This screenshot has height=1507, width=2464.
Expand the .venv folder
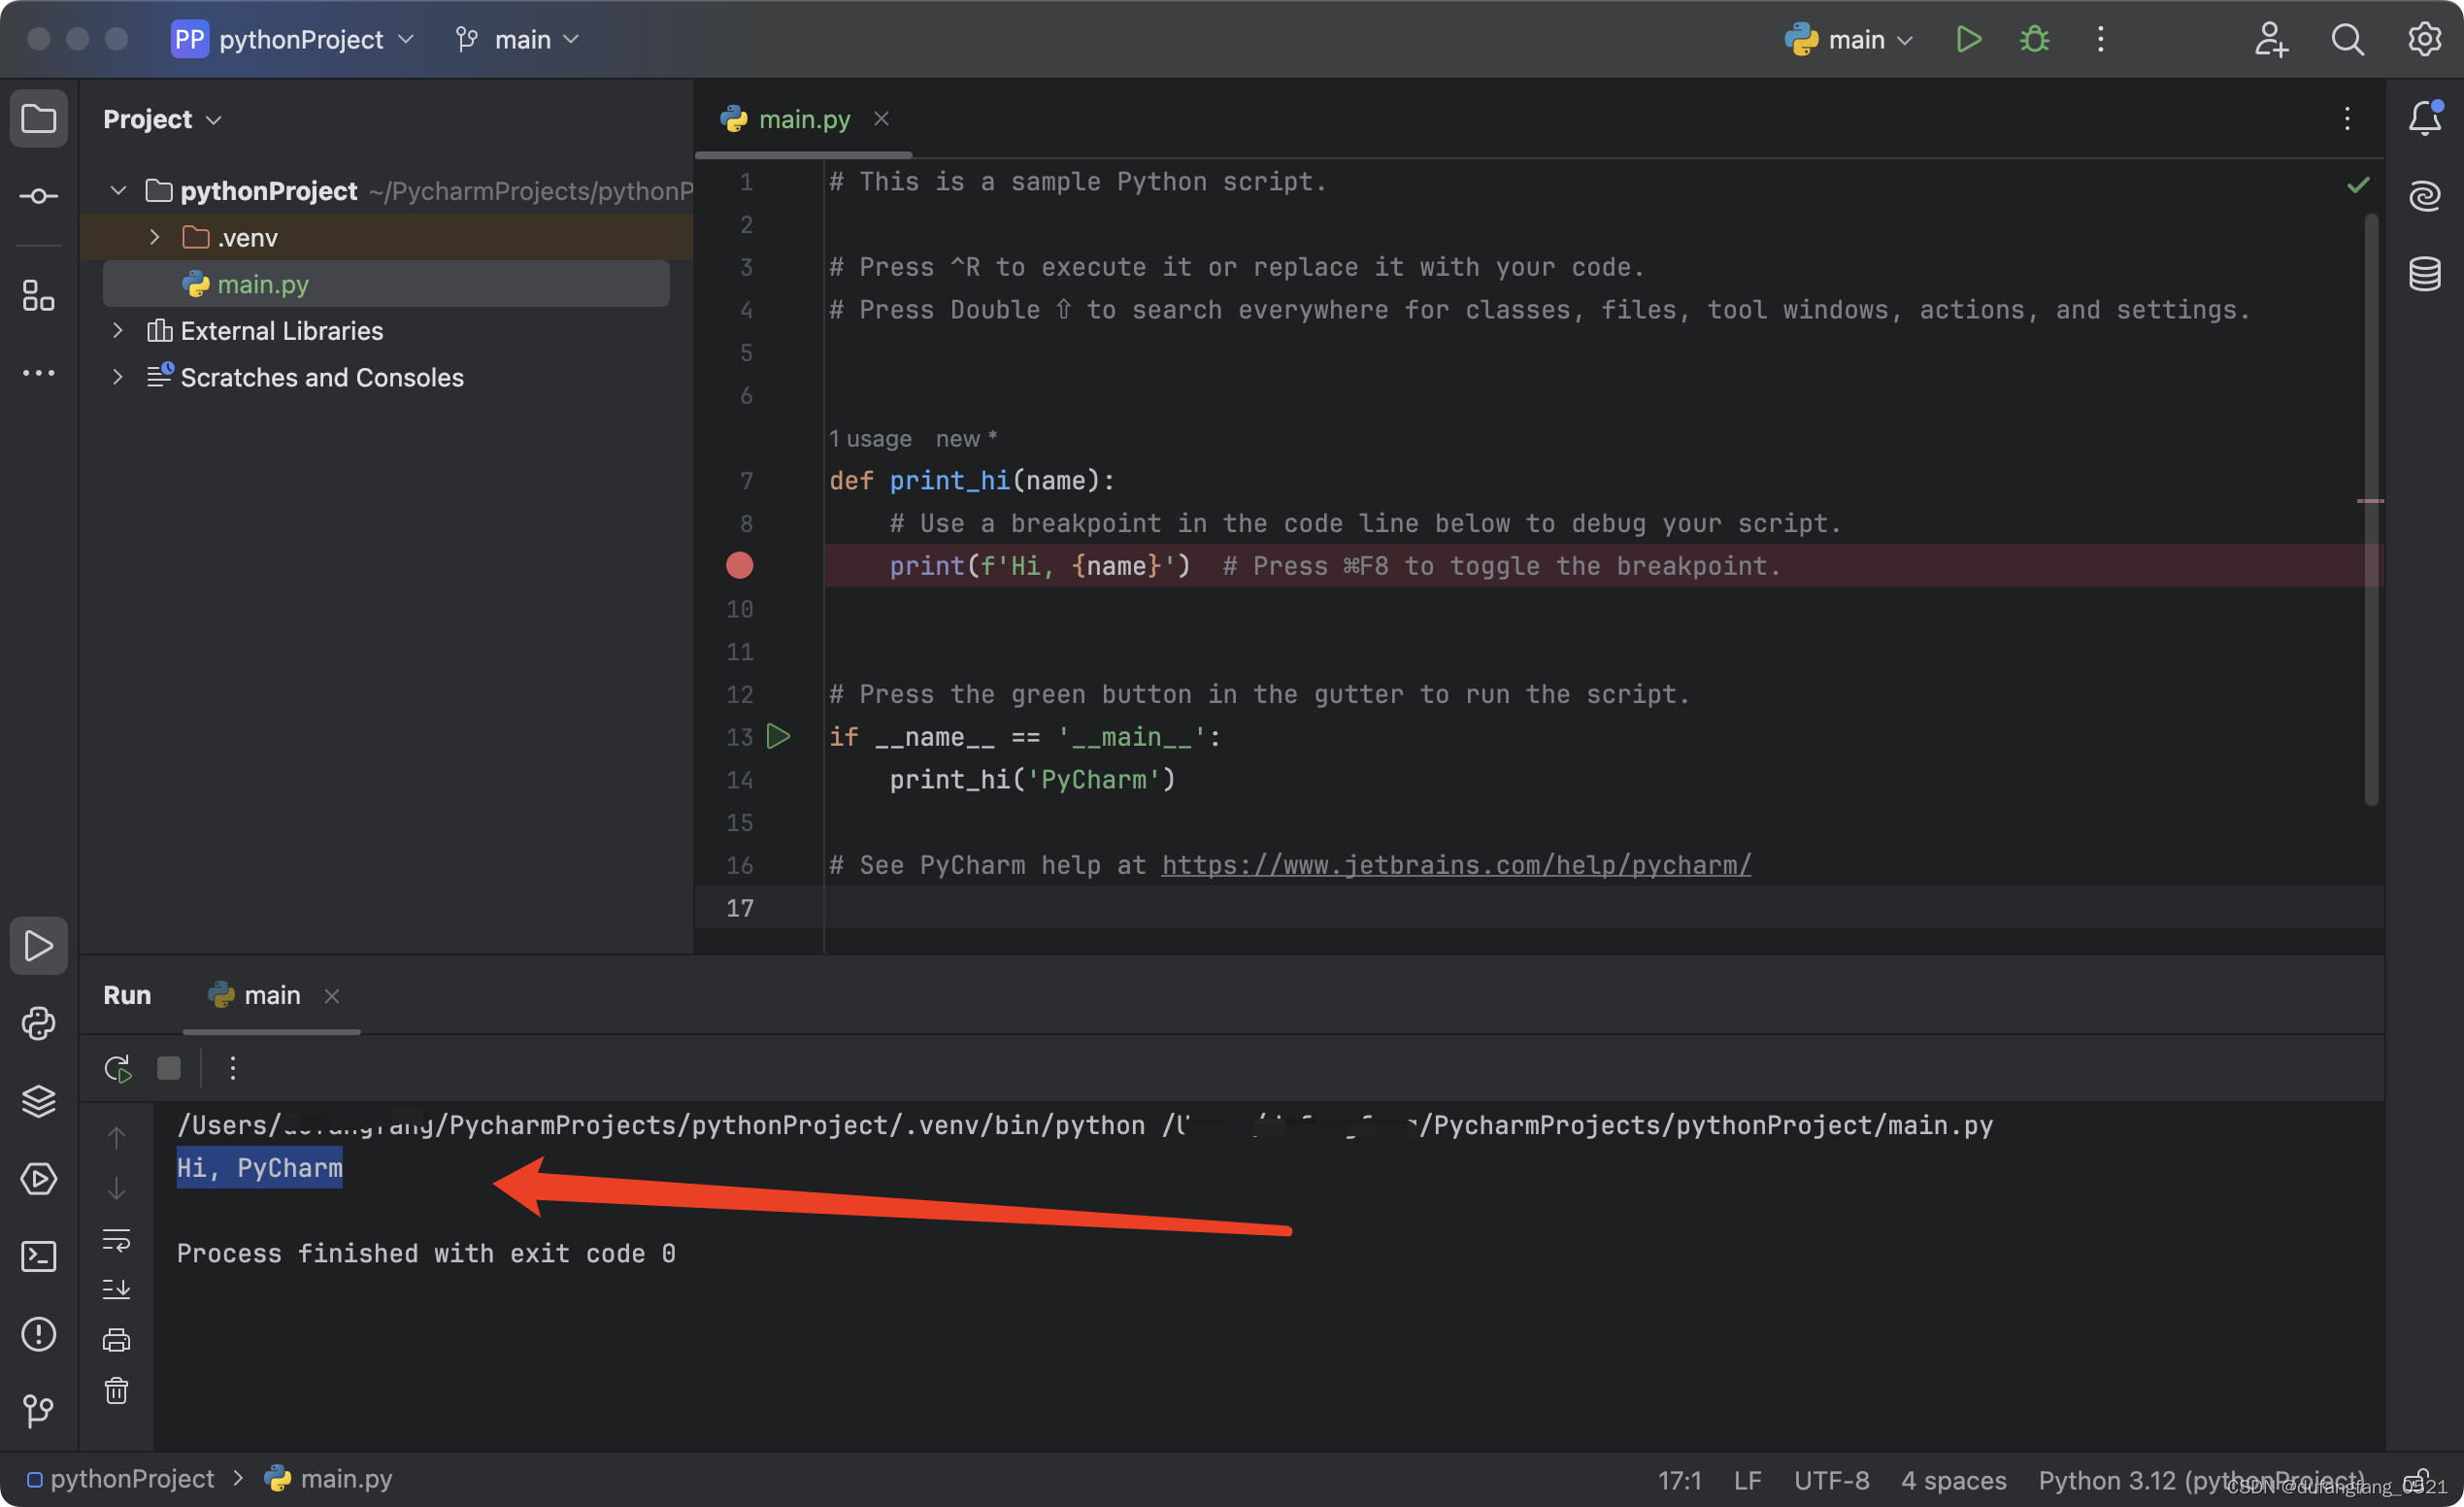point(154,237)
